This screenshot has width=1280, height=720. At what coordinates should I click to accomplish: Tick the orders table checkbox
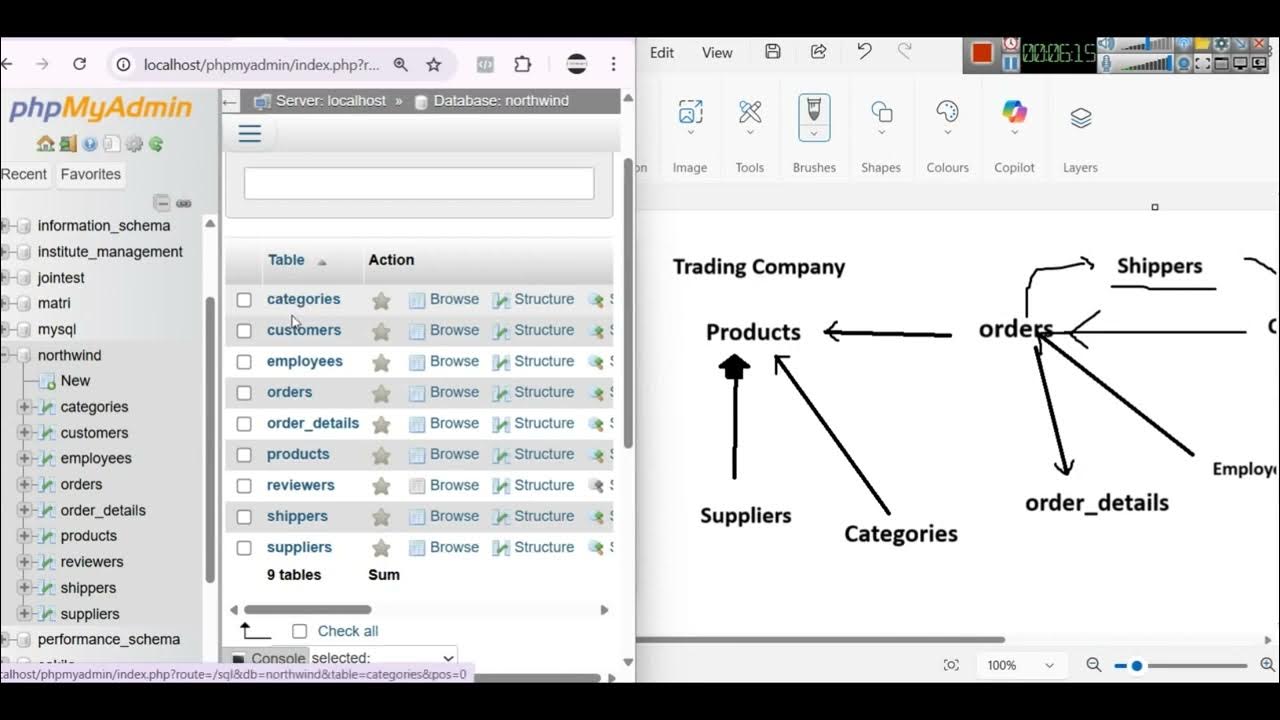[244, 393]
